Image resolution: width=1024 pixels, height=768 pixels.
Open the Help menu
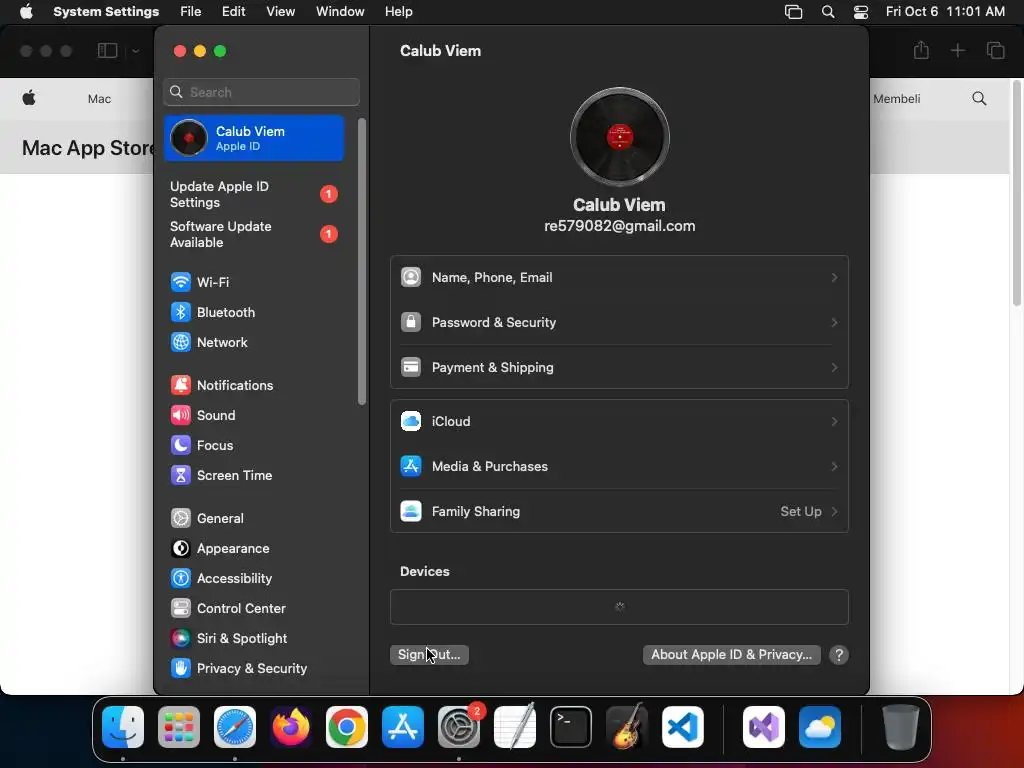point(398,11)
